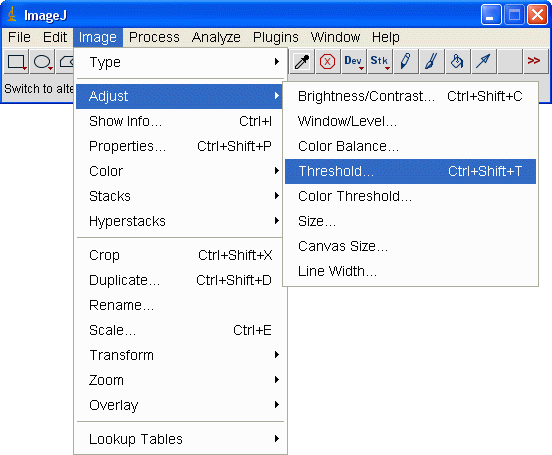Open the Process menu
The height and width of the screenshot is (455, 552).
click(x=154, y=37)
